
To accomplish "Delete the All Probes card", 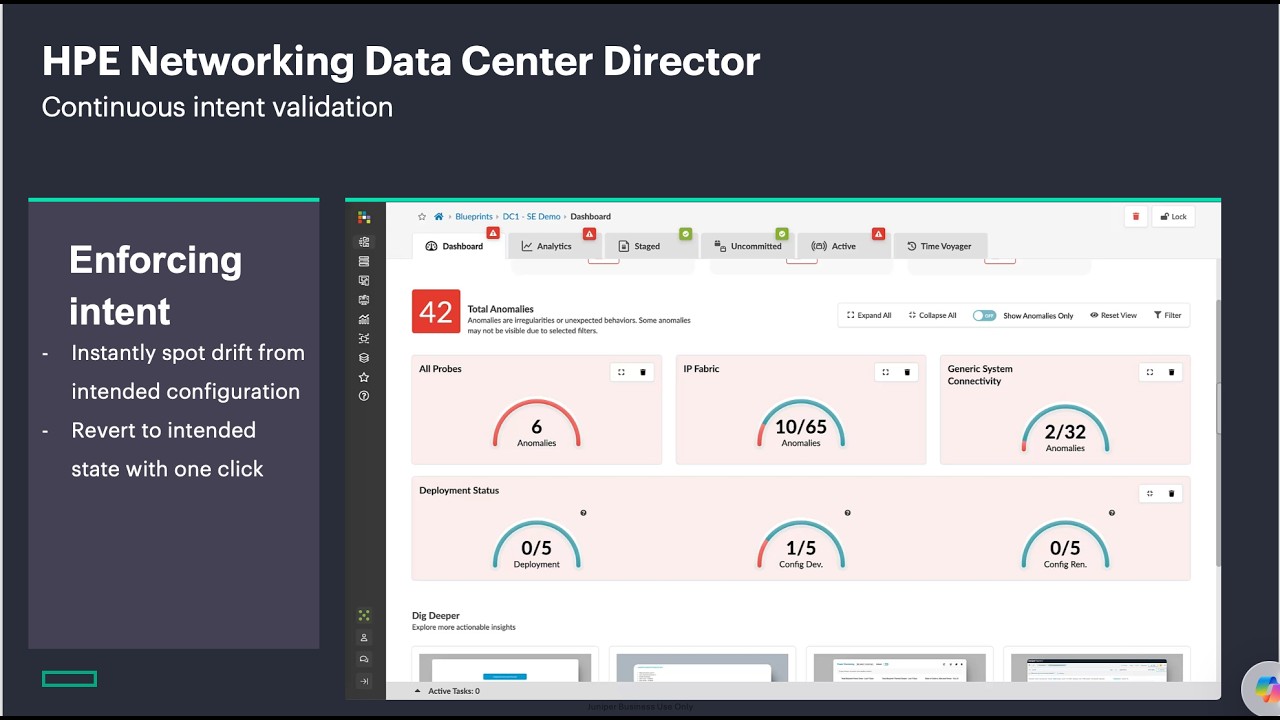I will (643, 372).
